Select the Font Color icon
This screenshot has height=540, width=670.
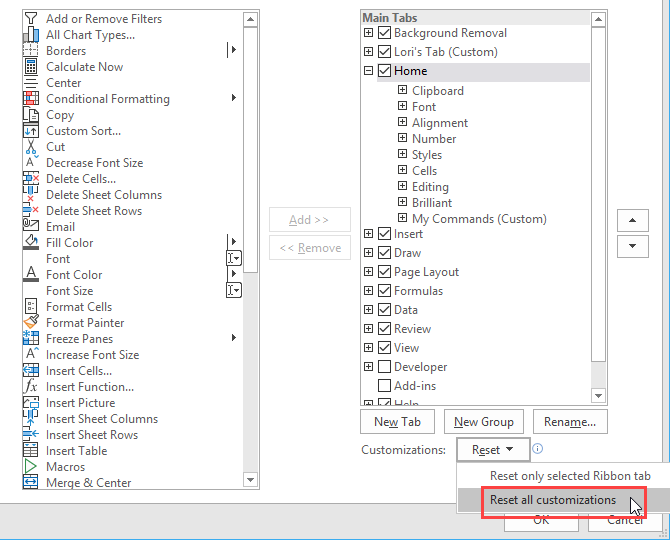point(31,274)
